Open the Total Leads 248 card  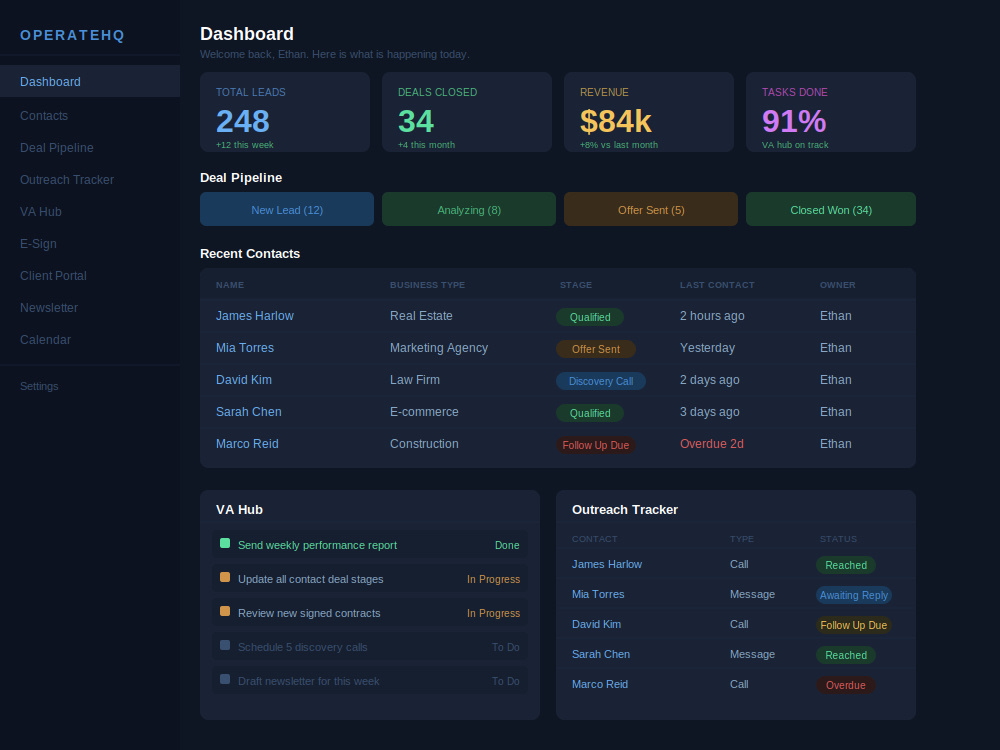click(285, 112)
